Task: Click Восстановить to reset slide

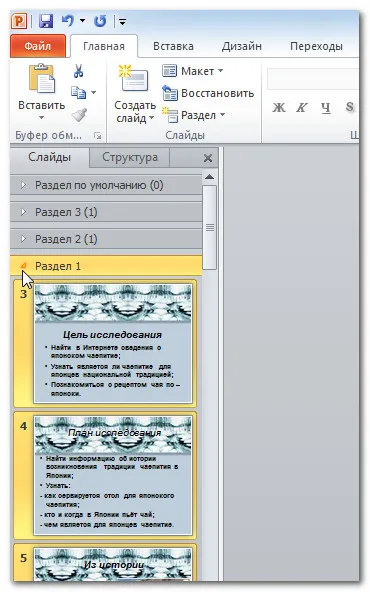Action: point(208,93)
